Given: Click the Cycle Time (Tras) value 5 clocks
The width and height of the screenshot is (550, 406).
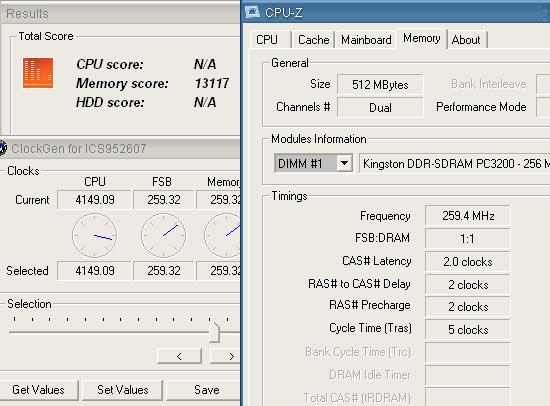Looking at the screenshot, I should point(468,330).
